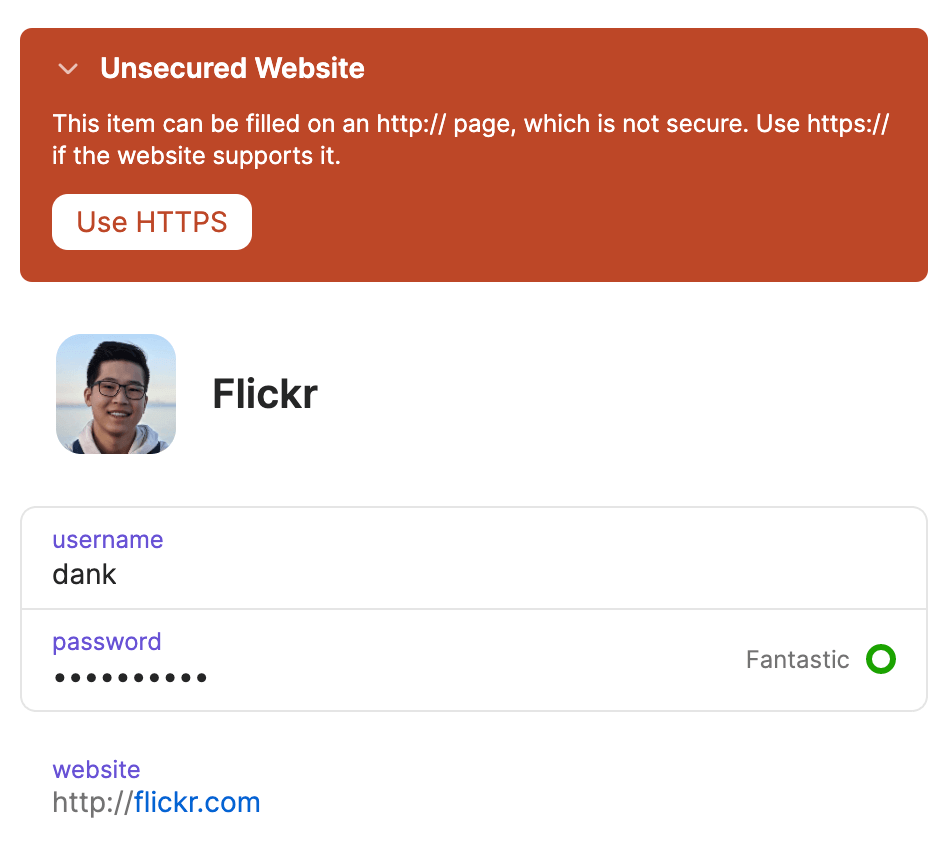The height and width of the screenshot is (852, 950).
Task: Click the http:// prefix of the website
Action: (x=92, y=802)
